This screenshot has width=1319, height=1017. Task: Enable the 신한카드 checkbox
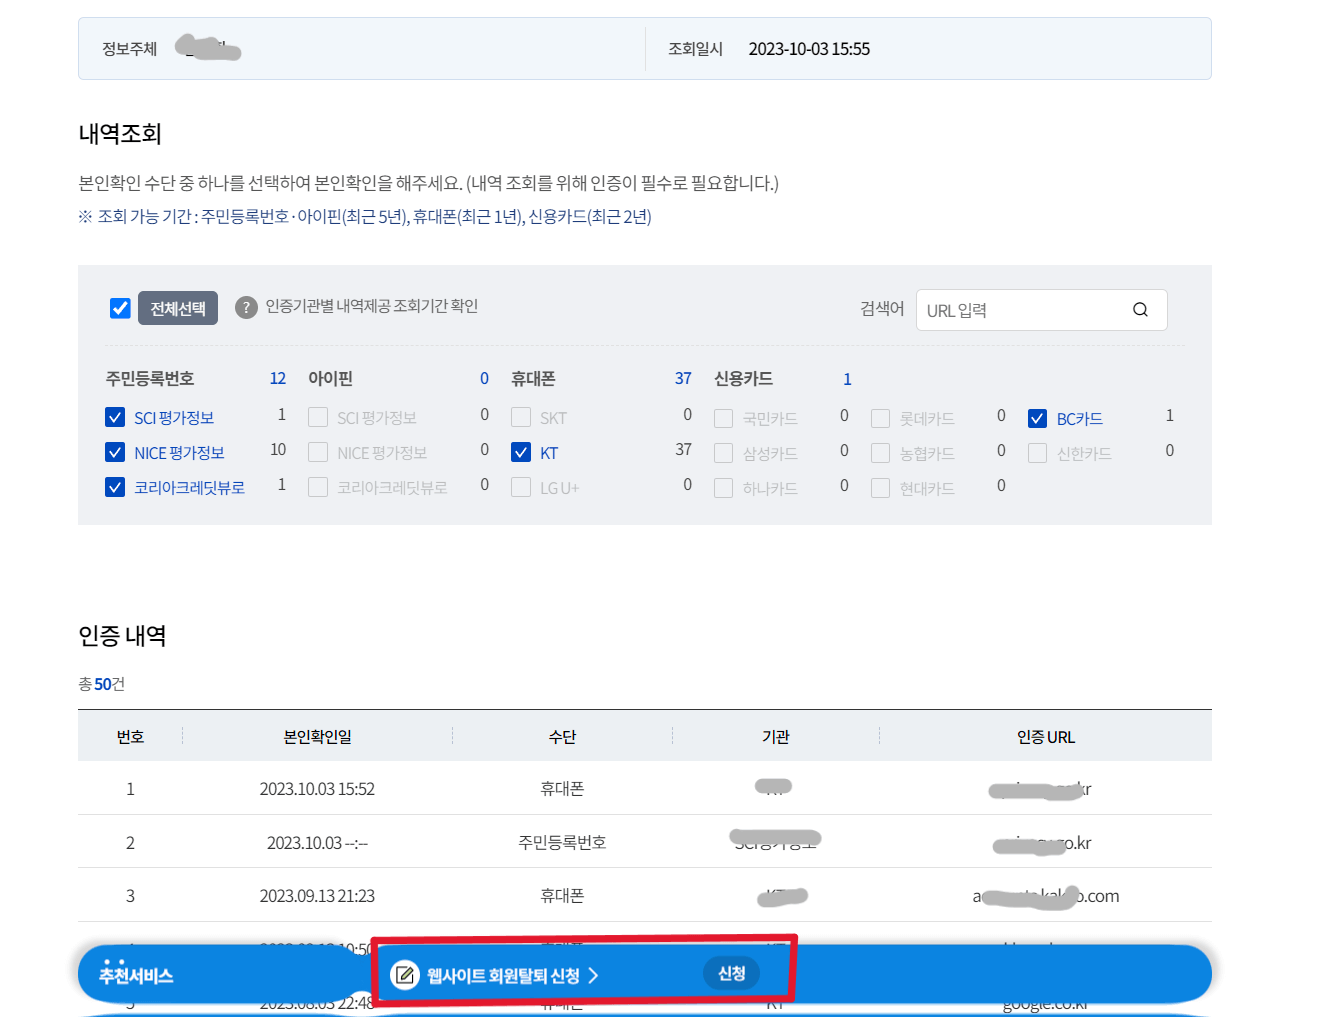pos(1037,453)
